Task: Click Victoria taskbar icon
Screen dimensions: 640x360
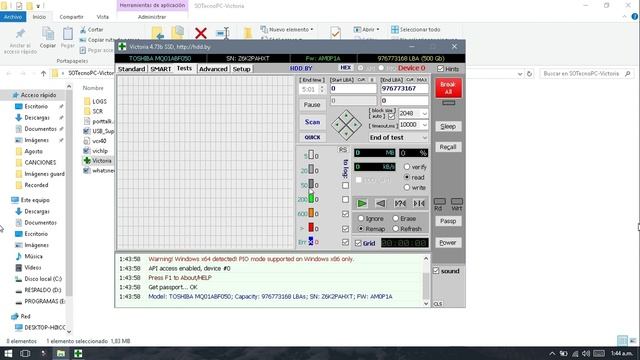Action: click(x=78, y=353)
